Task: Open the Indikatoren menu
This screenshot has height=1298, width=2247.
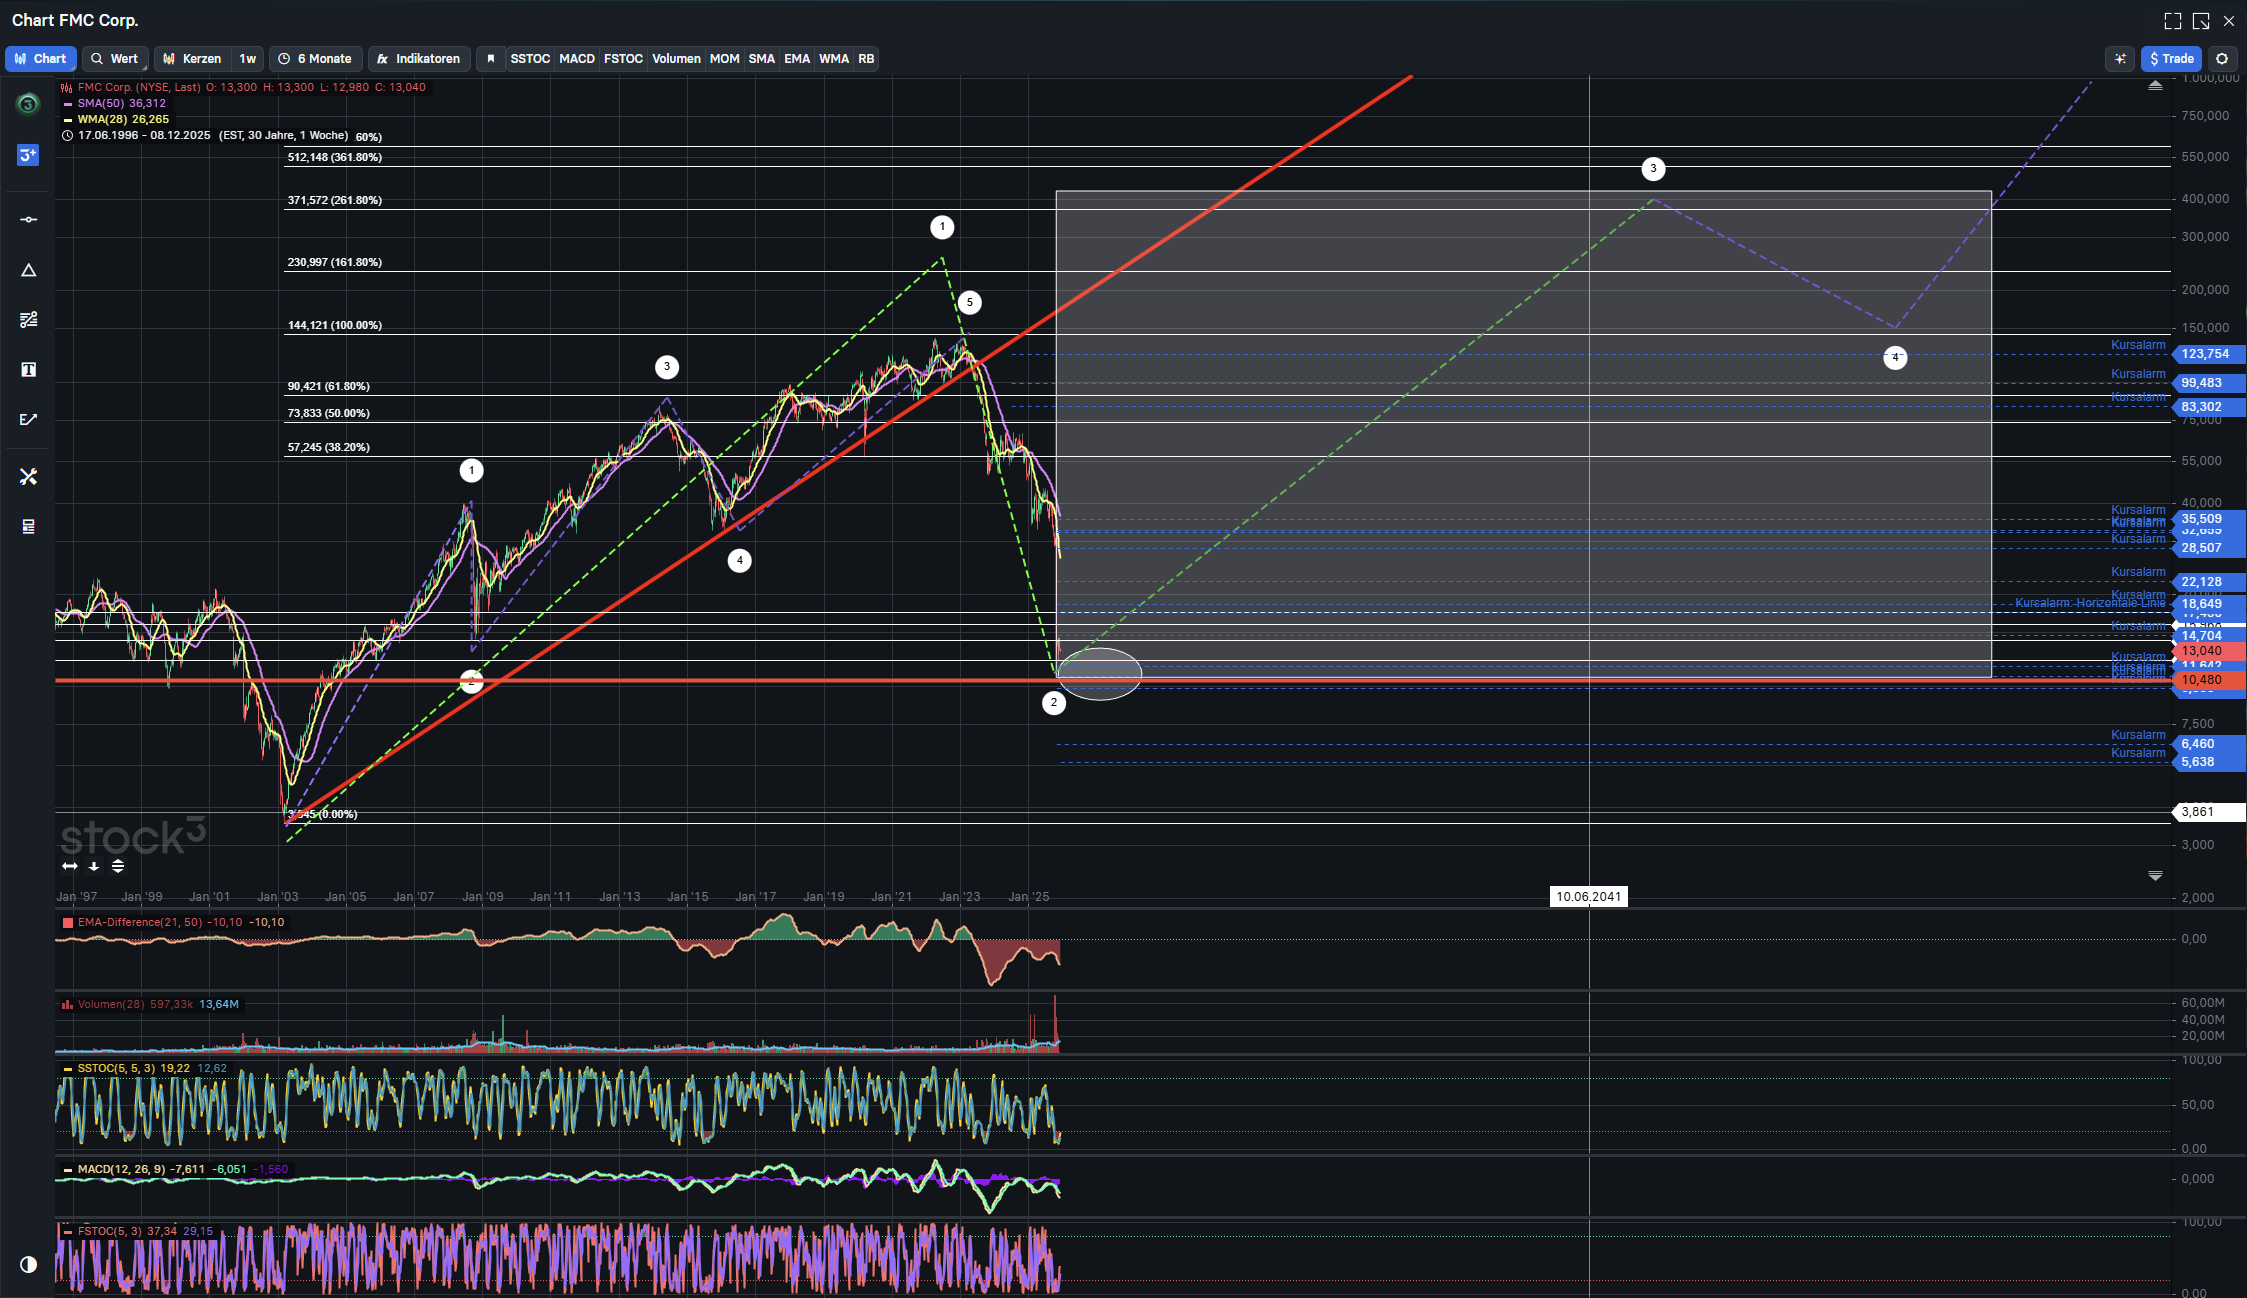Action: [x=418, y=59]
